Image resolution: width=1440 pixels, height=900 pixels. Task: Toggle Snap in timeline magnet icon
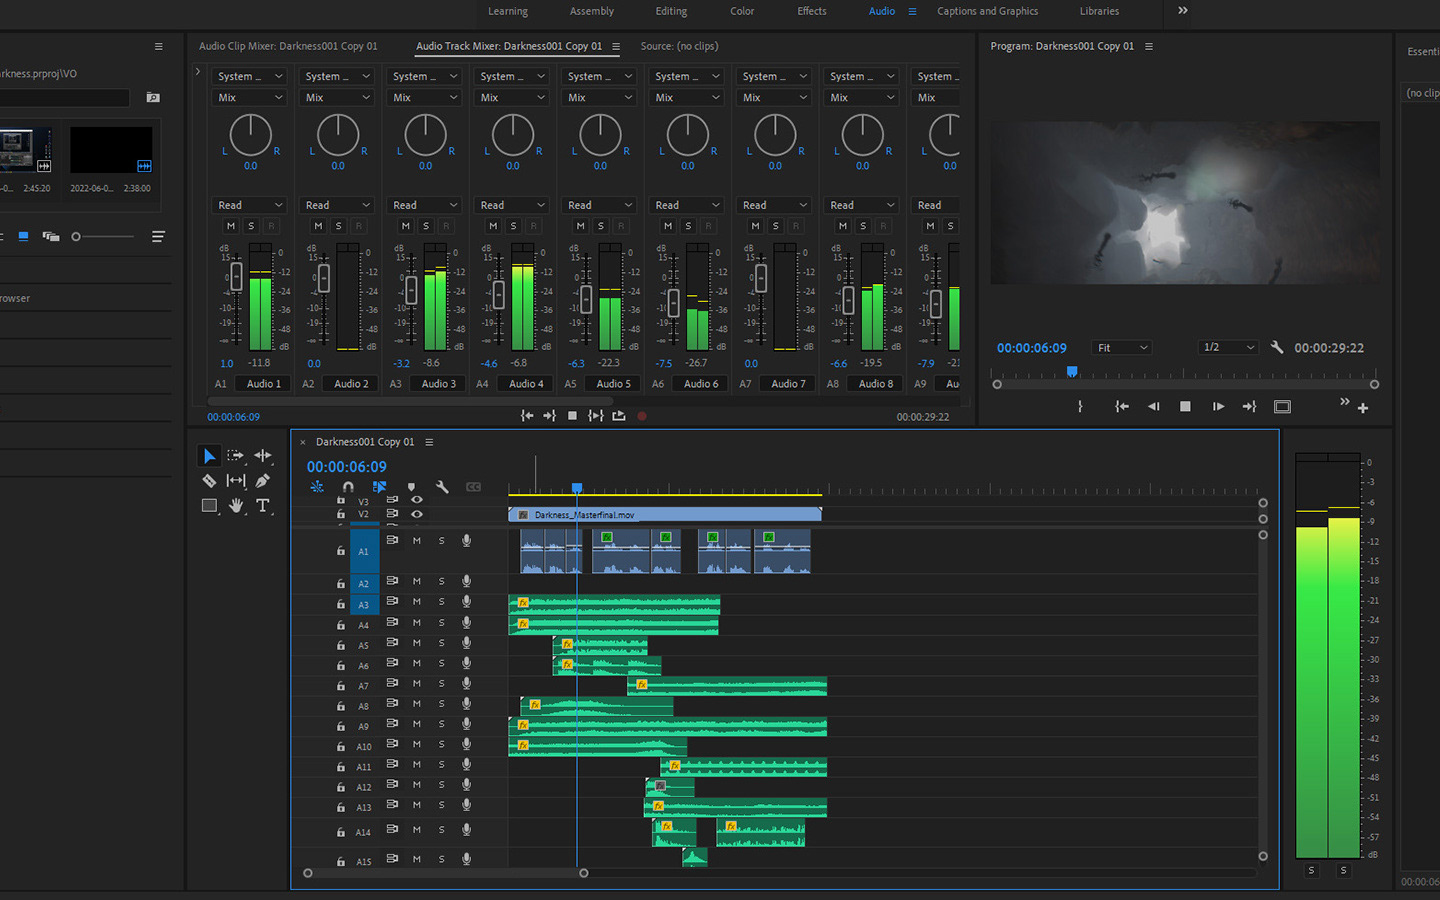point(348,487)
